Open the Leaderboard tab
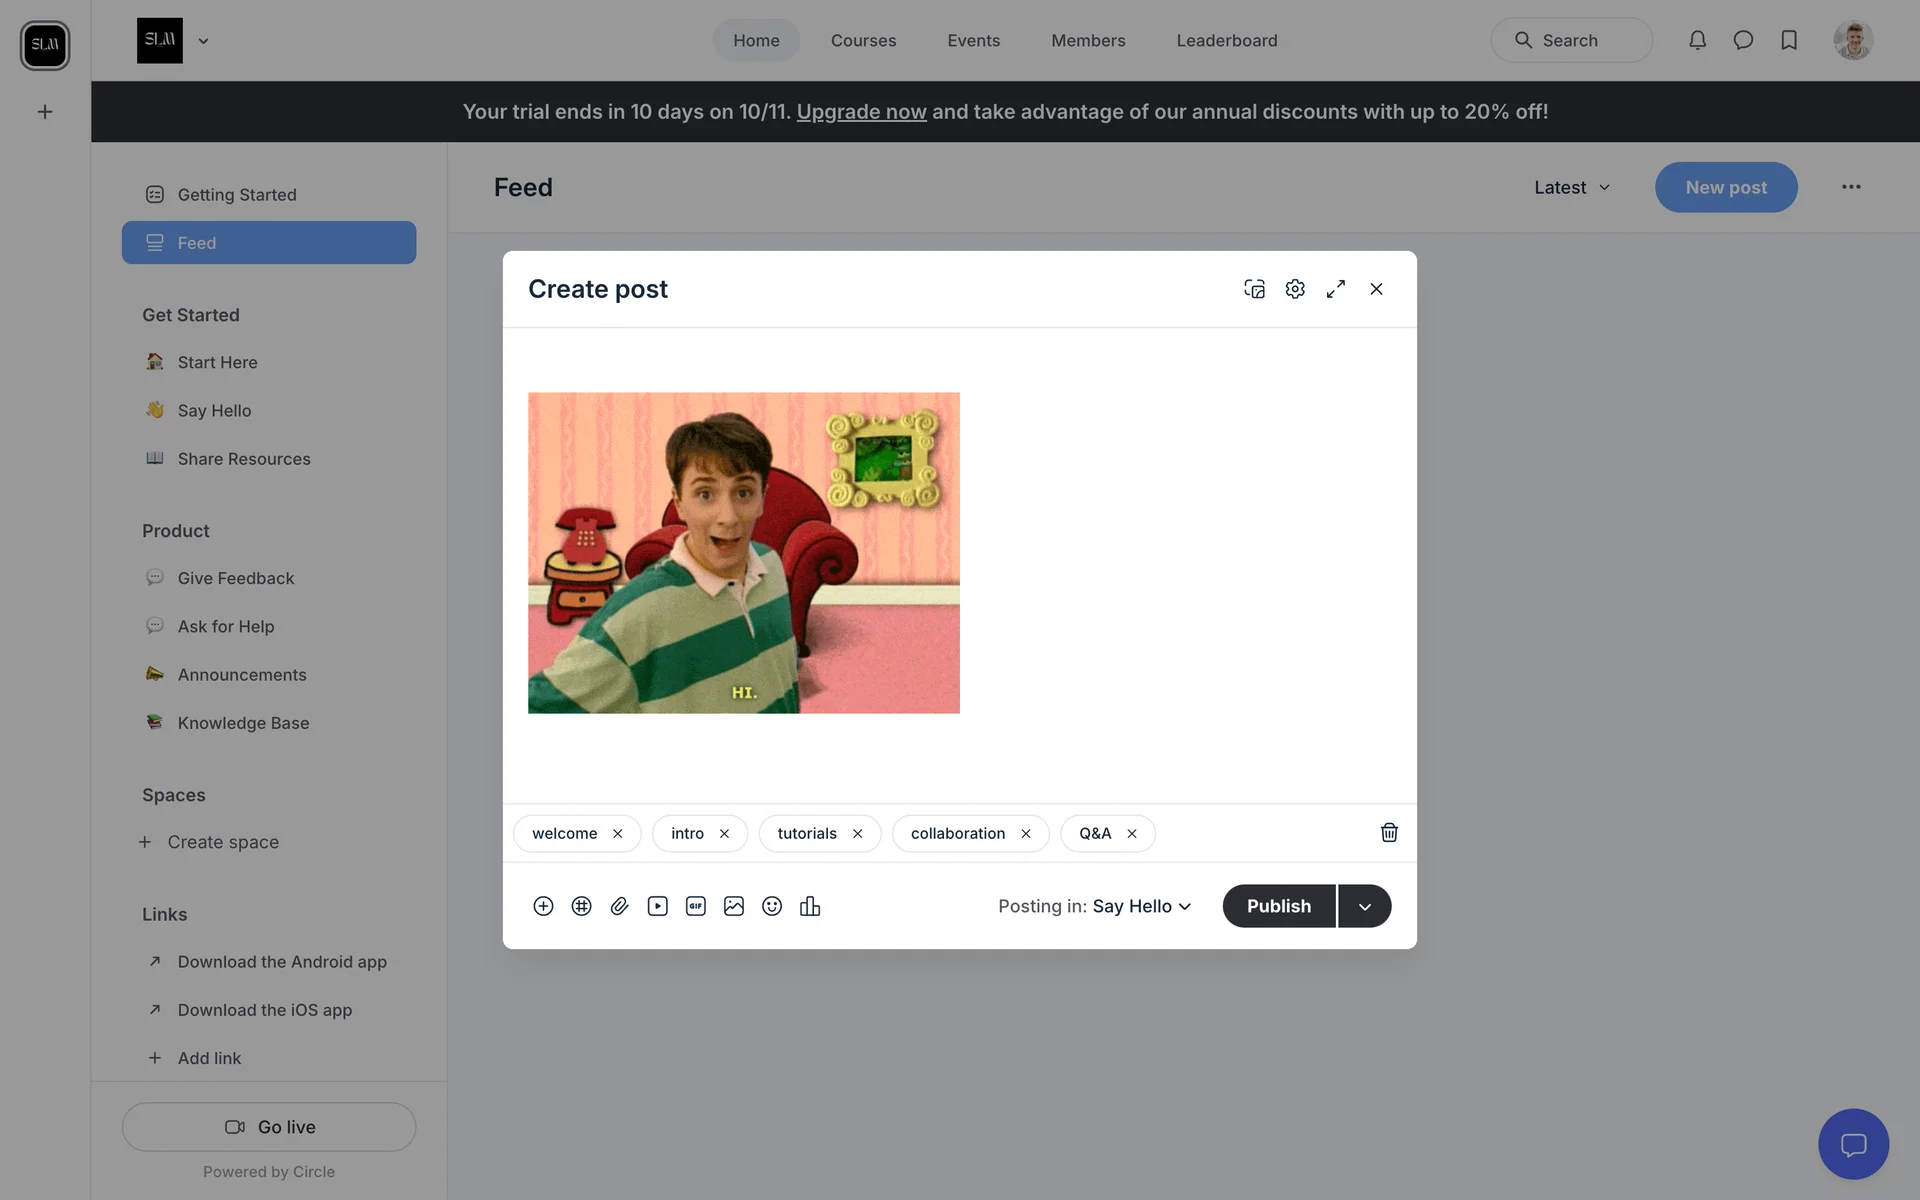Screen dimensions: 1920x1200 (x=1226, y=40)
